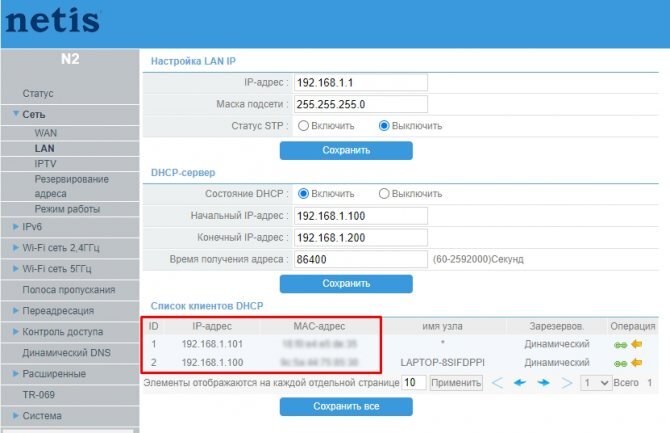This screenshot has height=433, width=670.
Task: Click the Операция column header
Action: click(633, 327)
